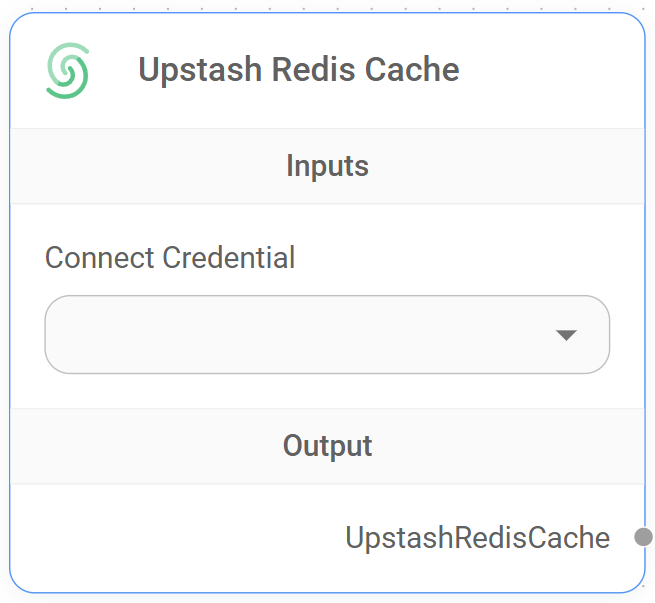This screenshot has width=655, height=603.
Task: Select the Upstash Redis Cache node title
Action: click(x=298, y=70)
